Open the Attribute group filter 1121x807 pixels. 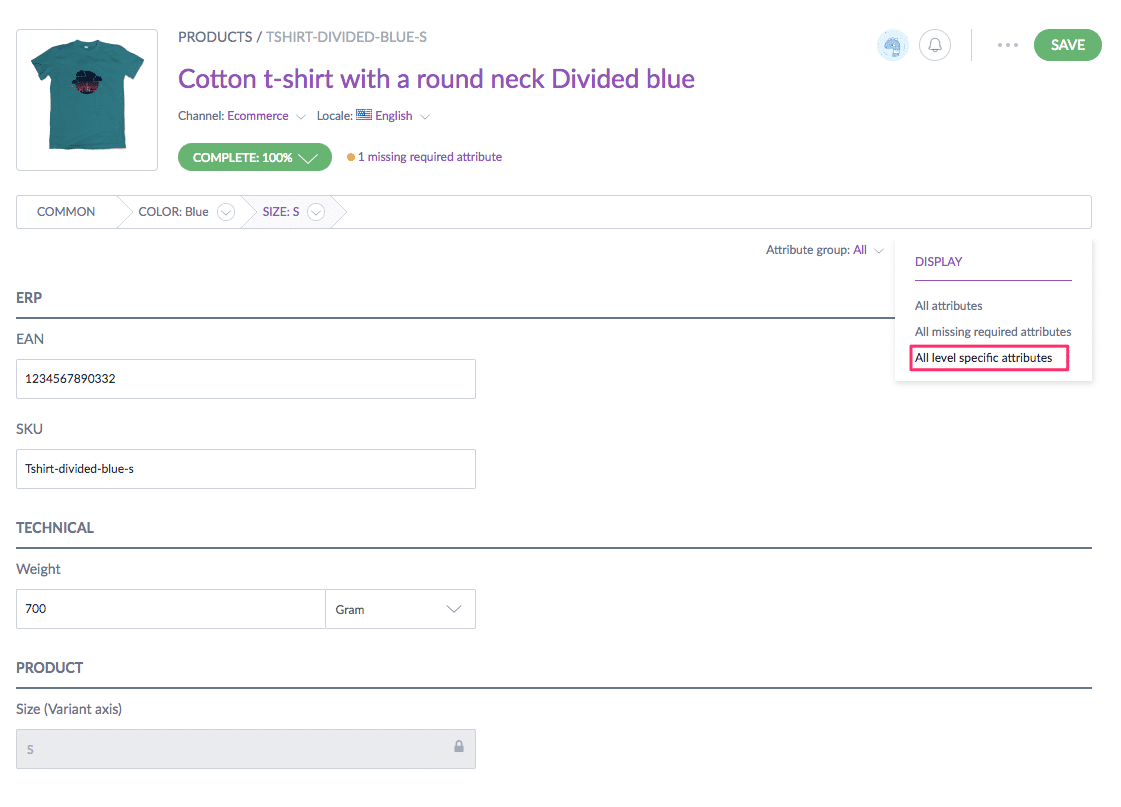(825, 250)
